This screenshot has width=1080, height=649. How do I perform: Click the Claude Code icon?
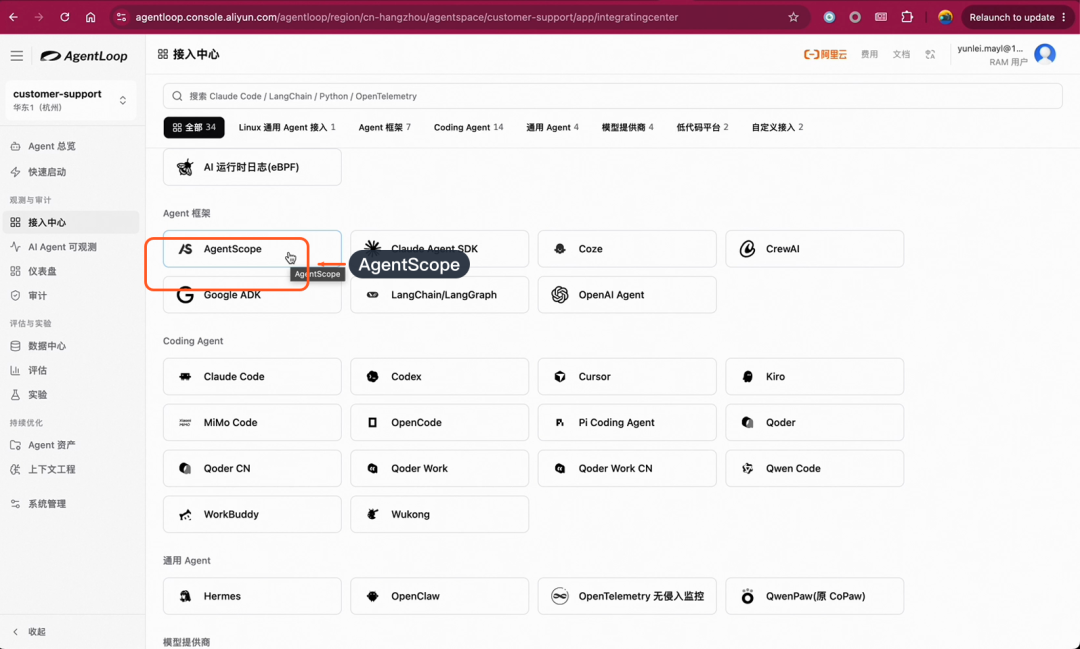coord(185,377)
